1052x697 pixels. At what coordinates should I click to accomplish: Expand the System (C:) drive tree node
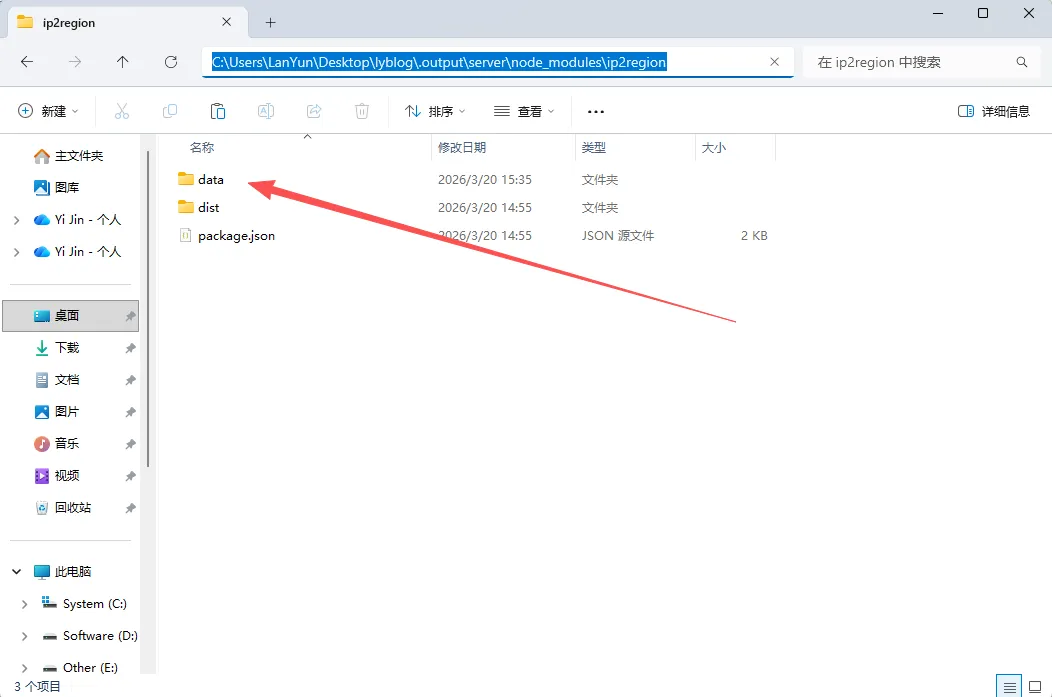click(x=25, y=604)
